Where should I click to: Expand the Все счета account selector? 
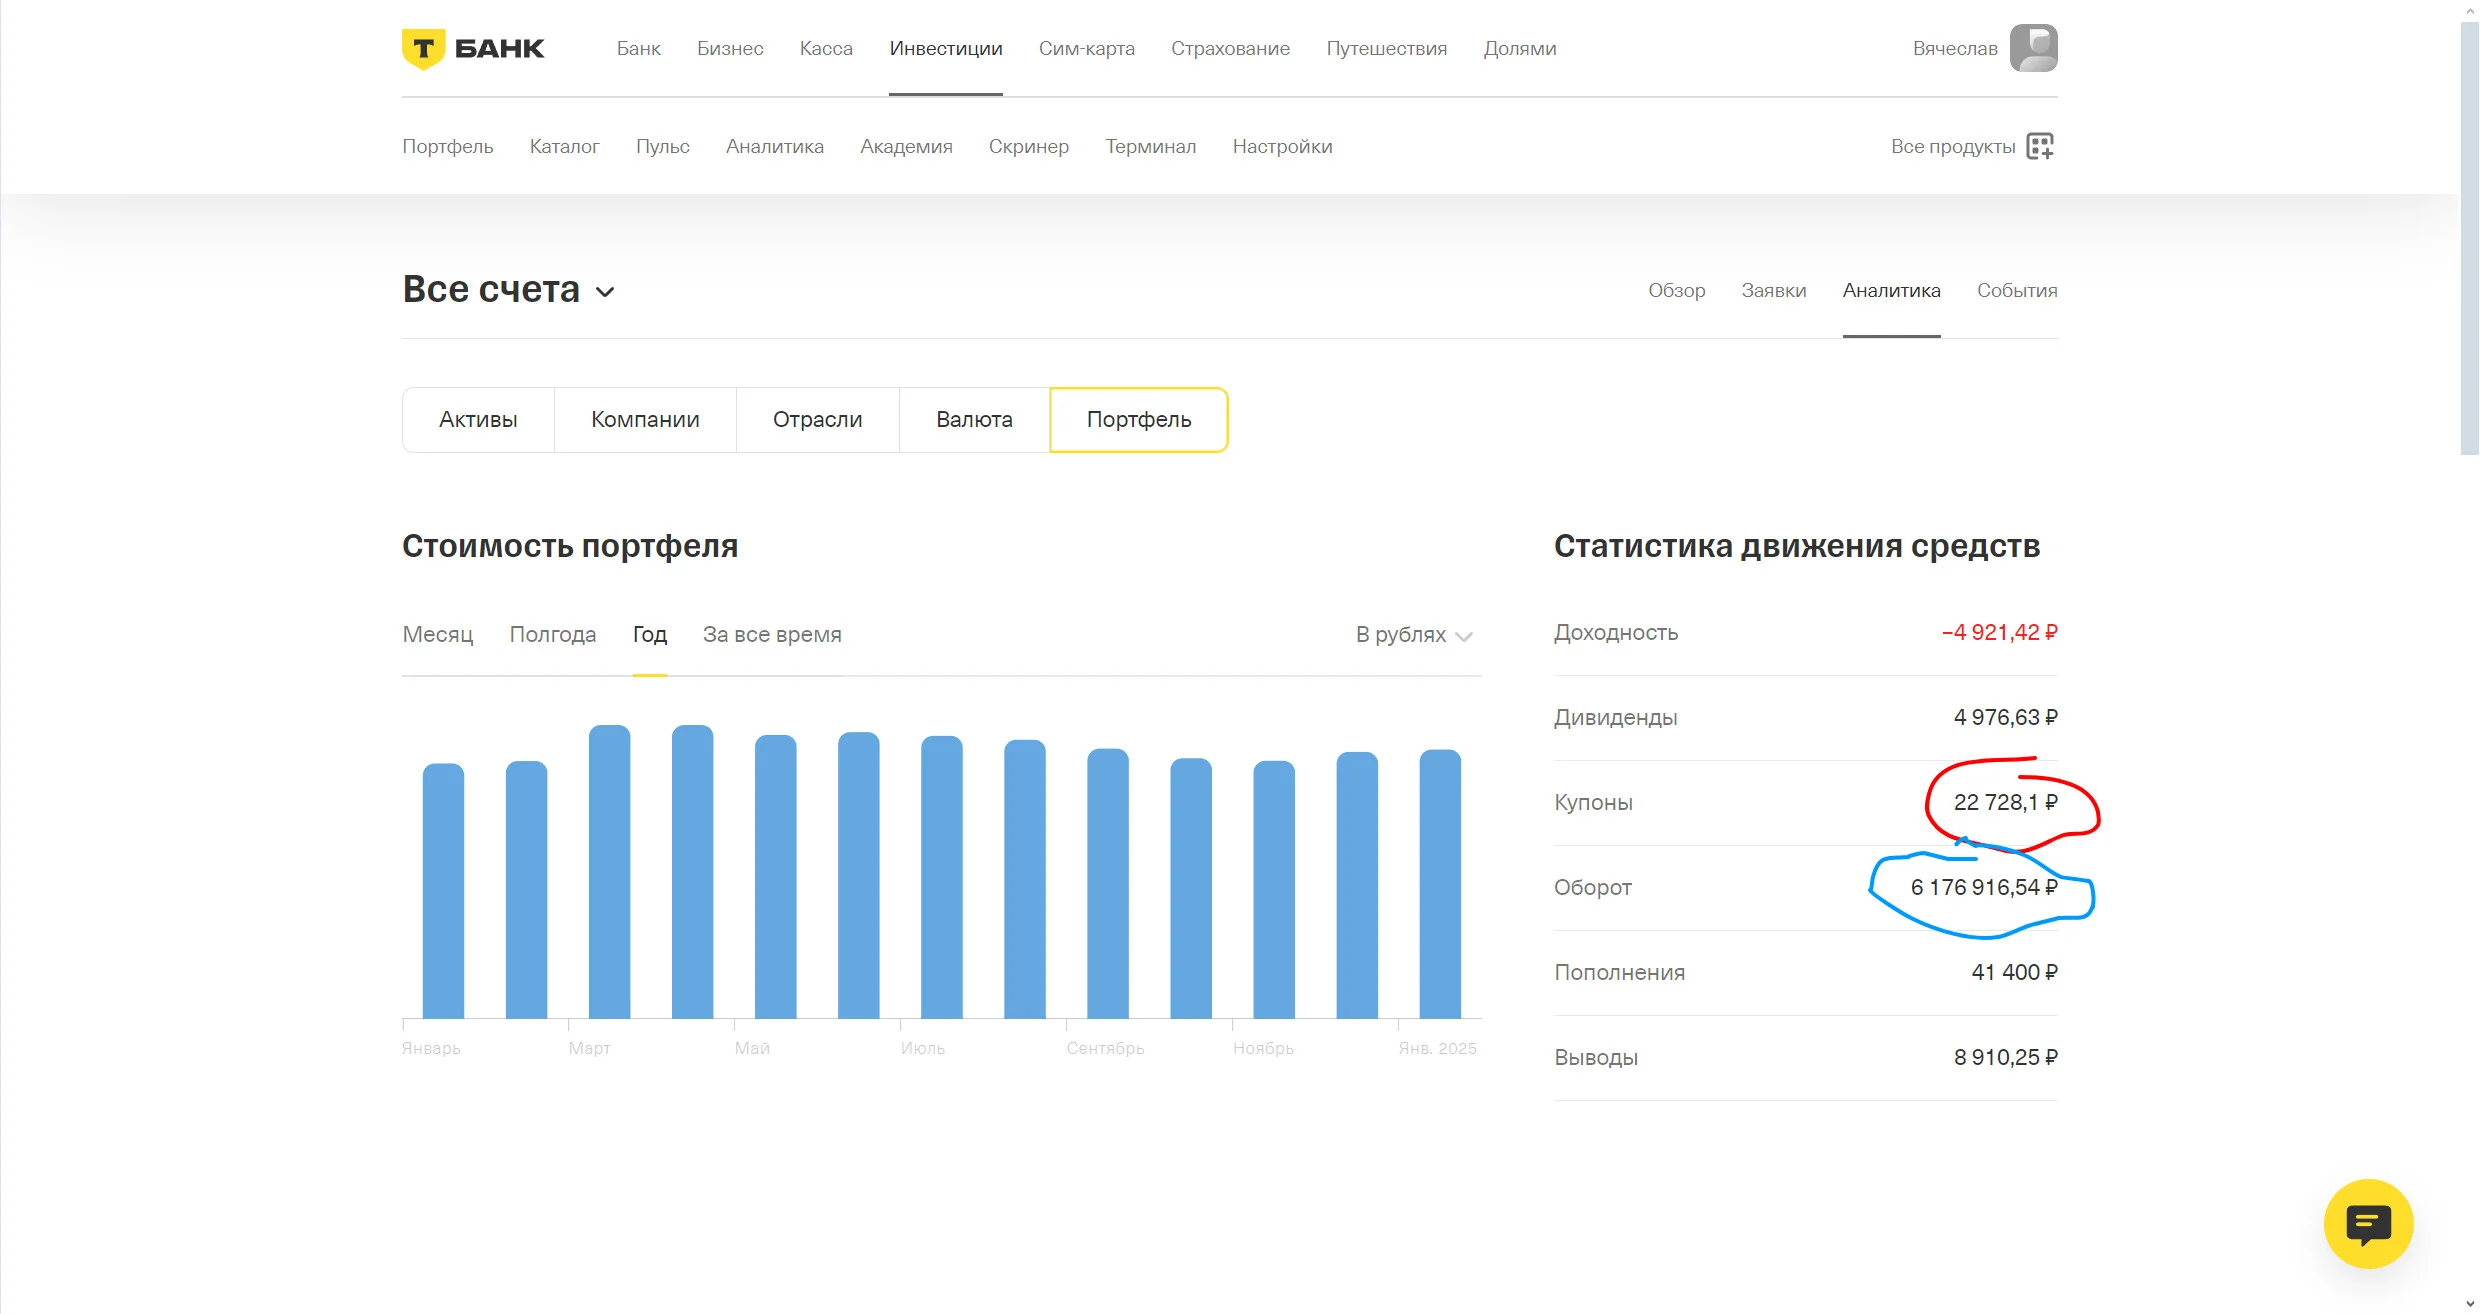pos(509,290)
